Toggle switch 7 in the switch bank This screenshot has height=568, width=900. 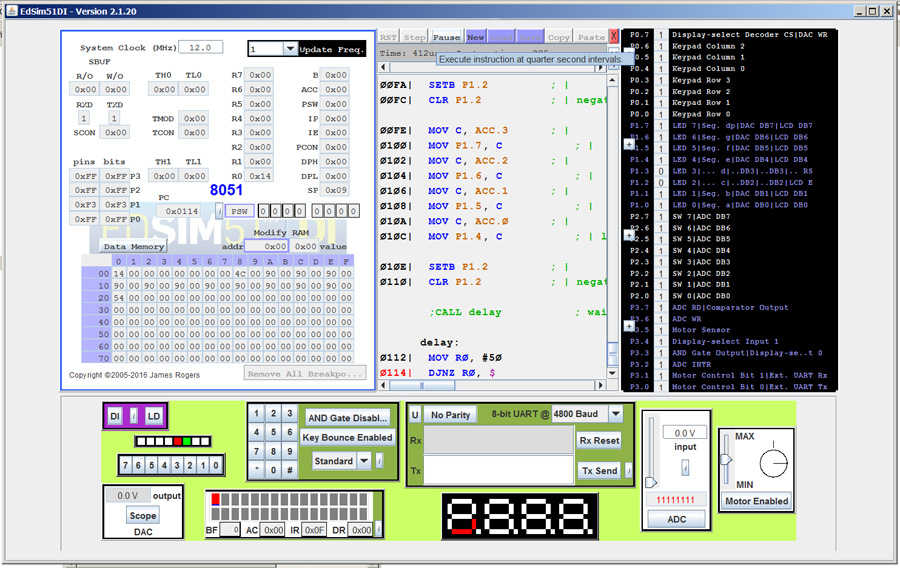point(126,465)
